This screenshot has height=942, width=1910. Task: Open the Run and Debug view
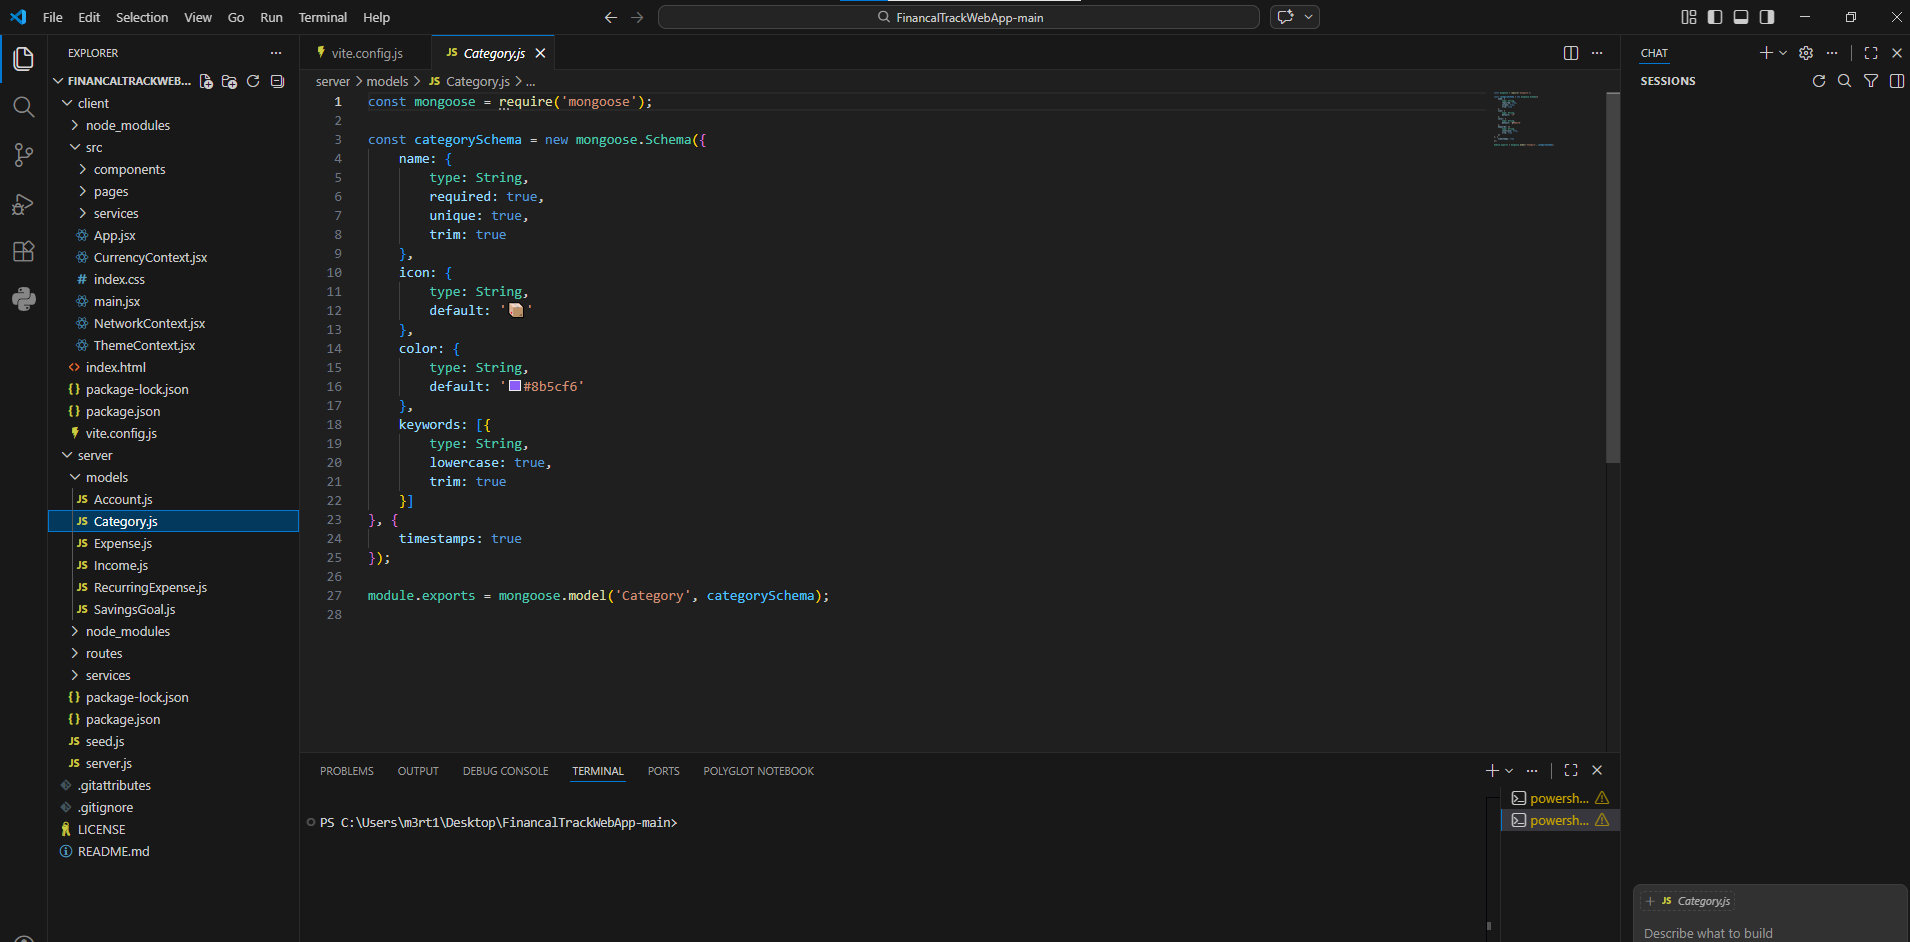[23, 203]
